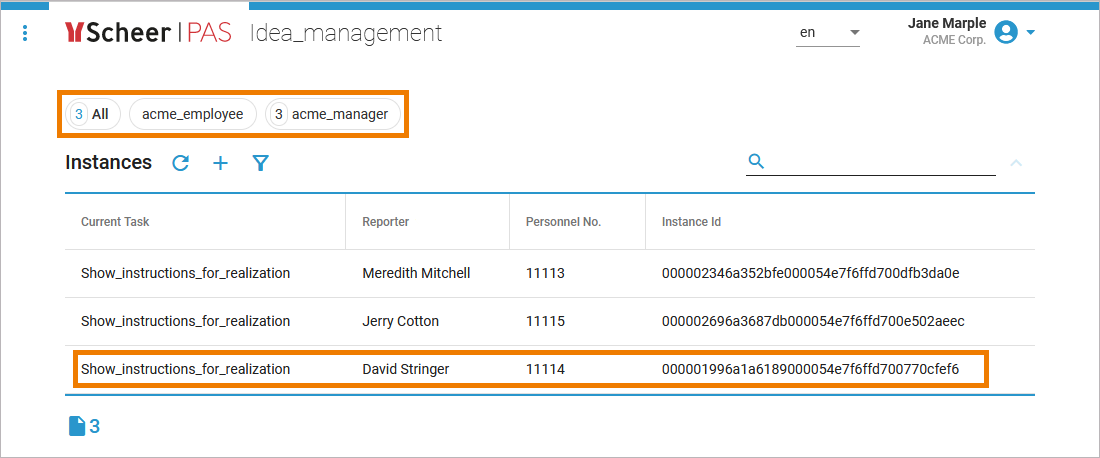Sort by Personnel No. column header
Viewport: 1100px width, 458px height.
563,222
